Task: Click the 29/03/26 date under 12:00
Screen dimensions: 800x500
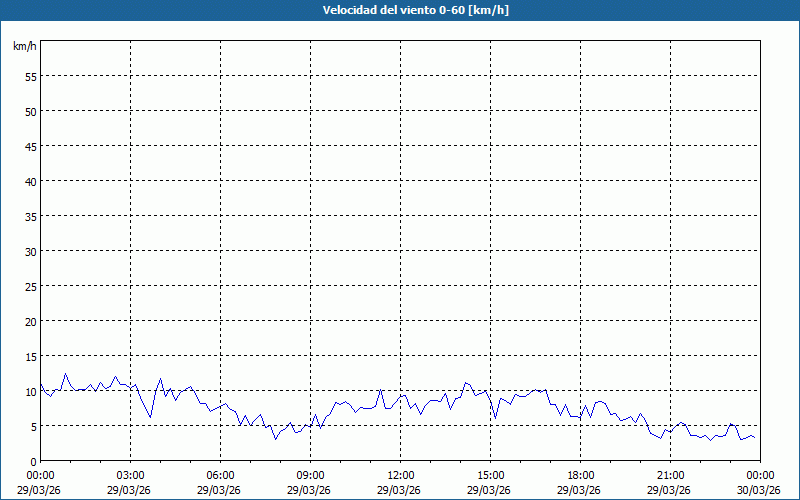Action: (x=400, y=489)
